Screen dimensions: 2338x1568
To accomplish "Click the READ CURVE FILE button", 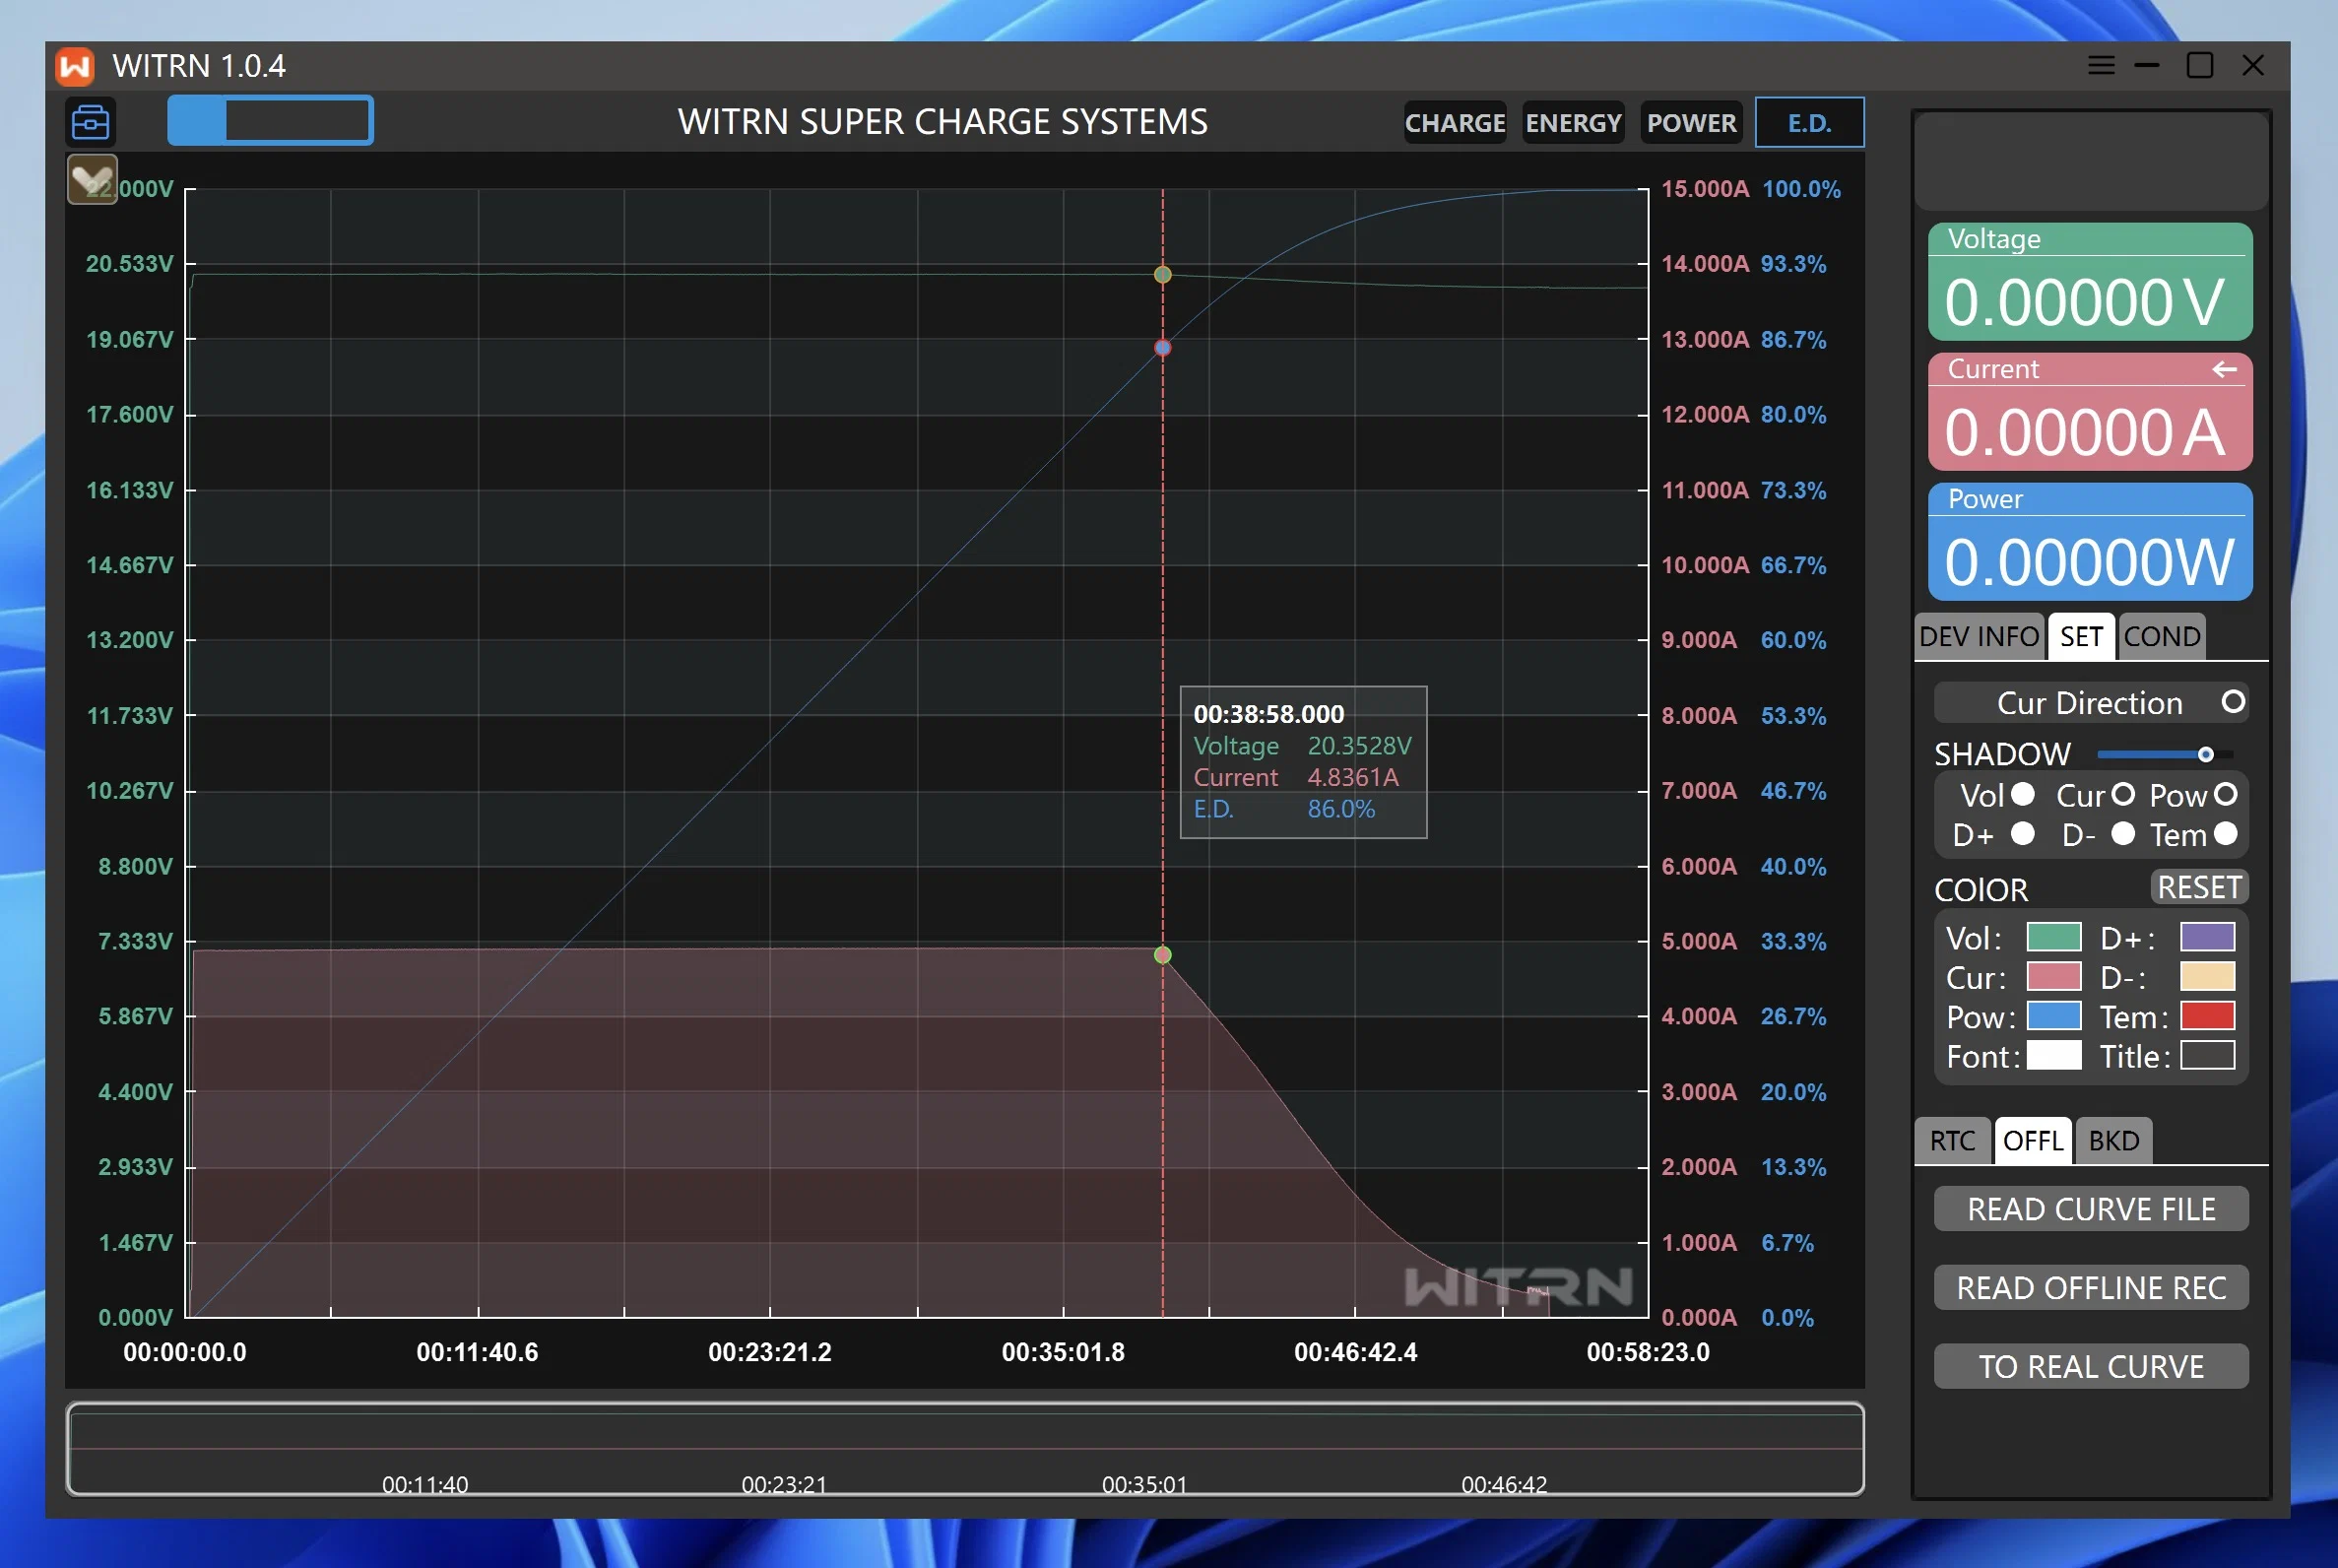I will point(2091,1209).
